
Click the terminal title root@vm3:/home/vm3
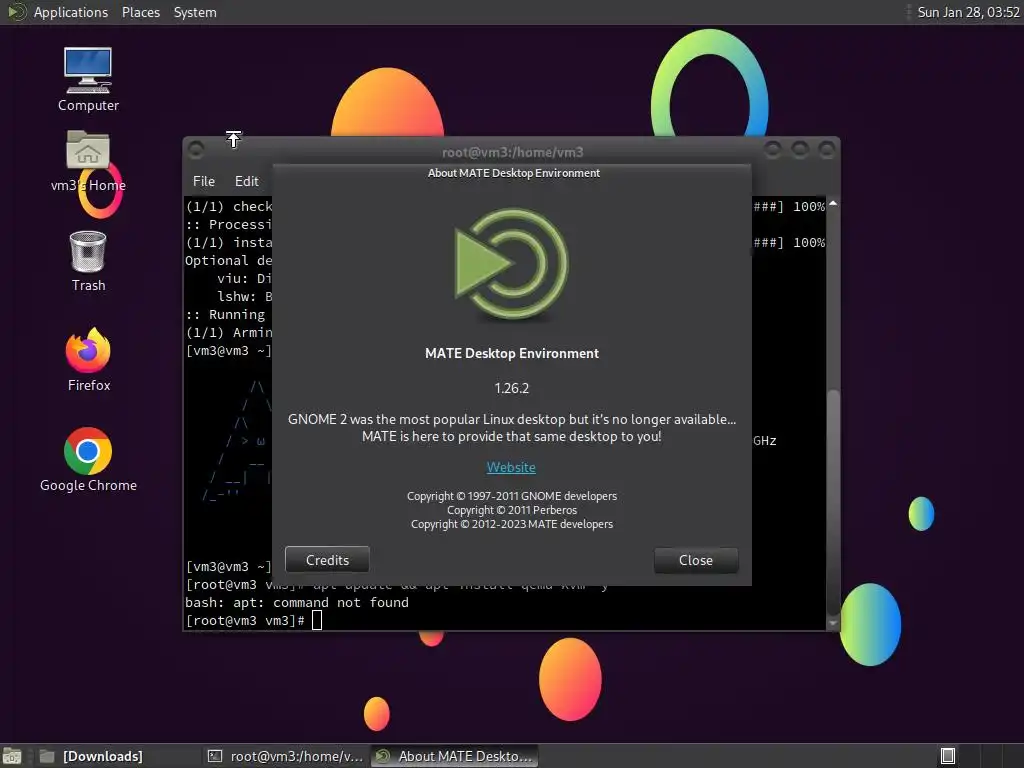coord(512,152)
